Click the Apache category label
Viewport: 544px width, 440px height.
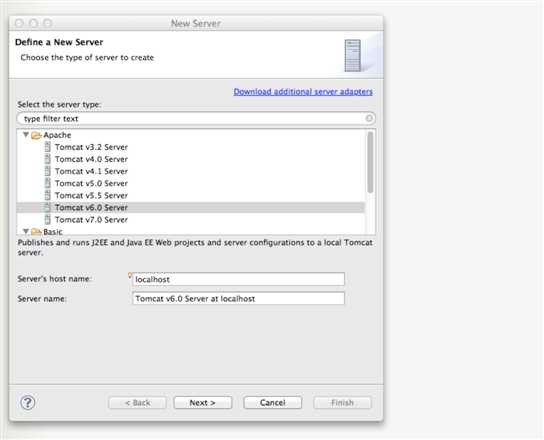pos(57,135)
